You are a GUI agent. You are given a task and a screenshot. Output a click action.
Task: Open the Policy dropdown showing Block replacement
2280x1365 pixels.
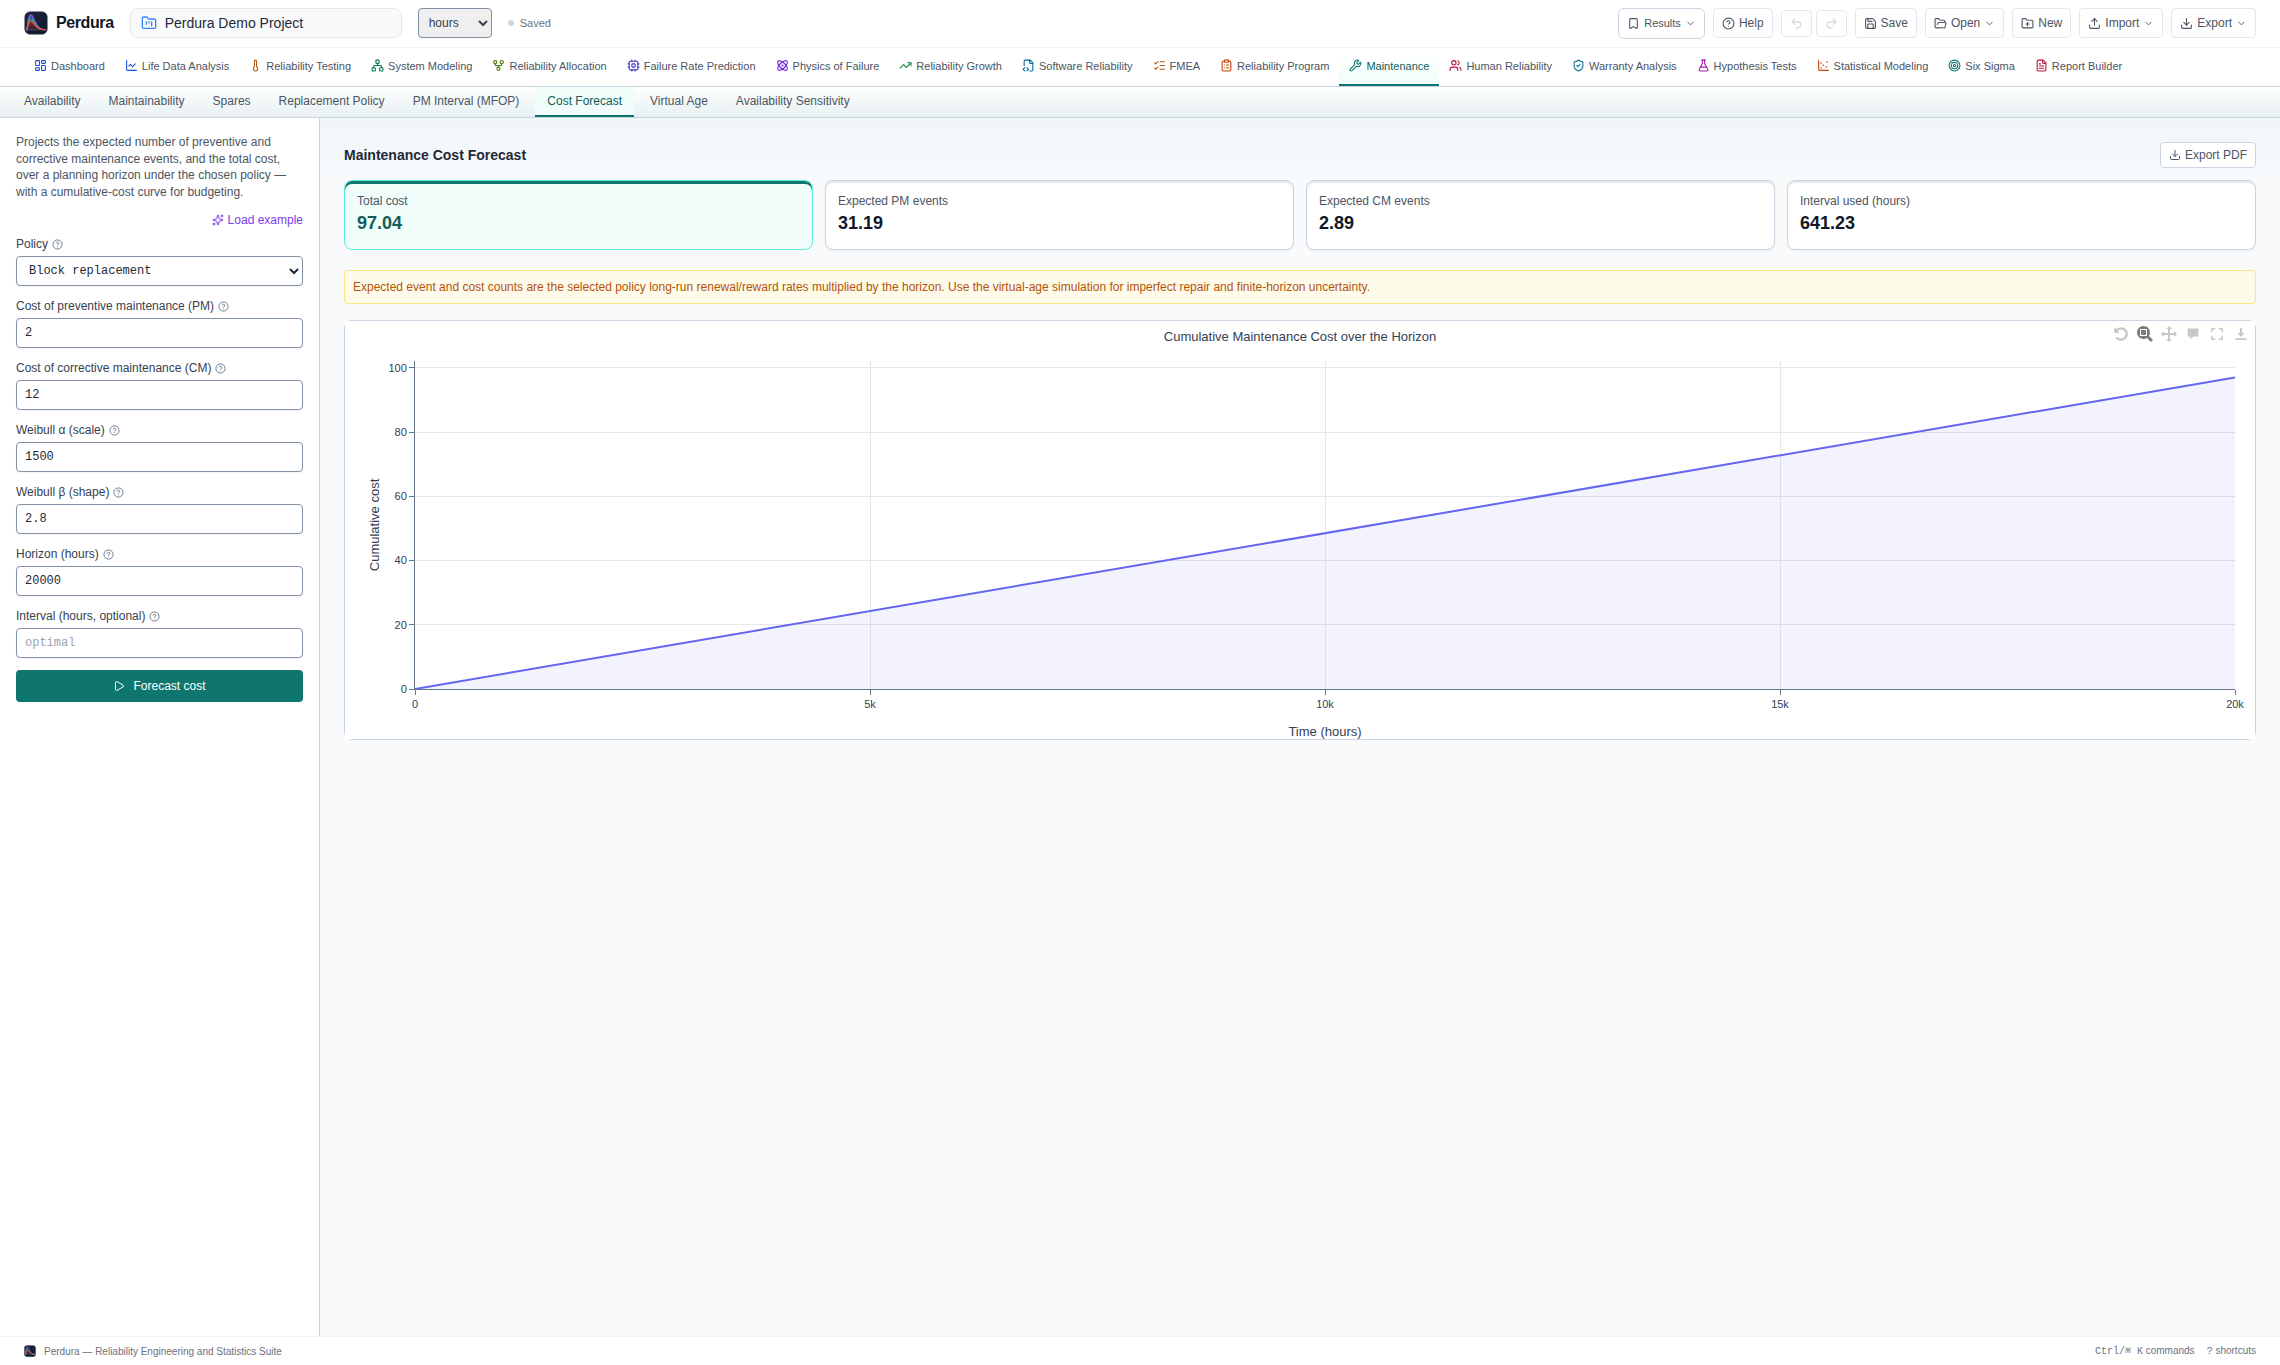(159, 271)
